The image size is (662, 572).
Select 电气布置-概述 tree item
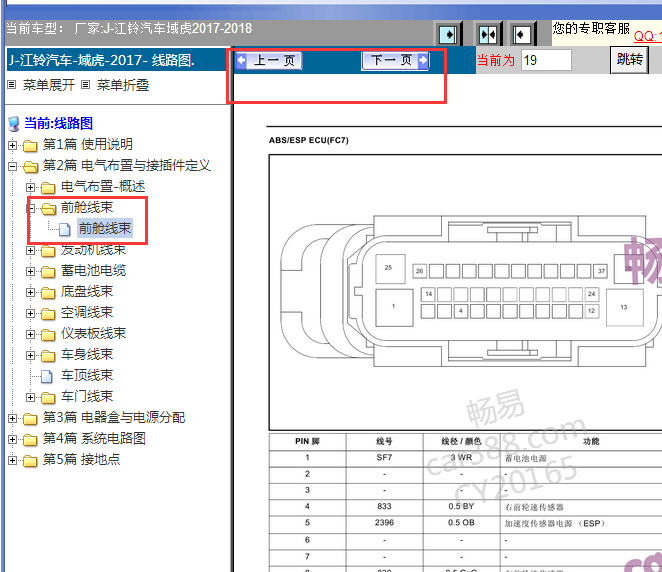coord(103,186)
